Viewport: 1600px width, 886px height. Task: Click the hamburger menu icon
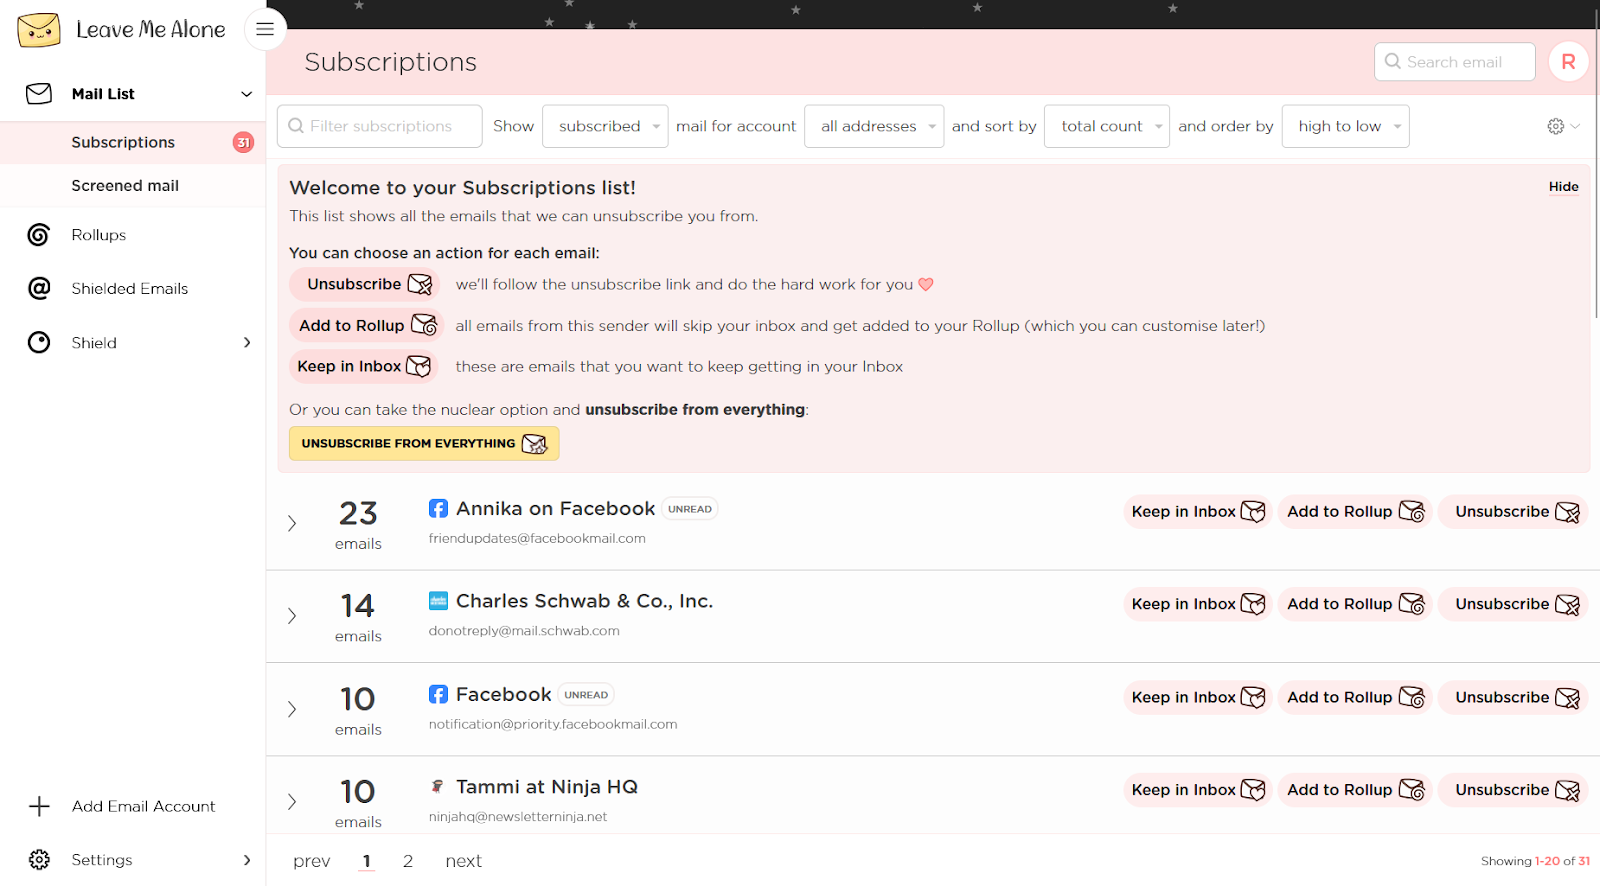265,29
